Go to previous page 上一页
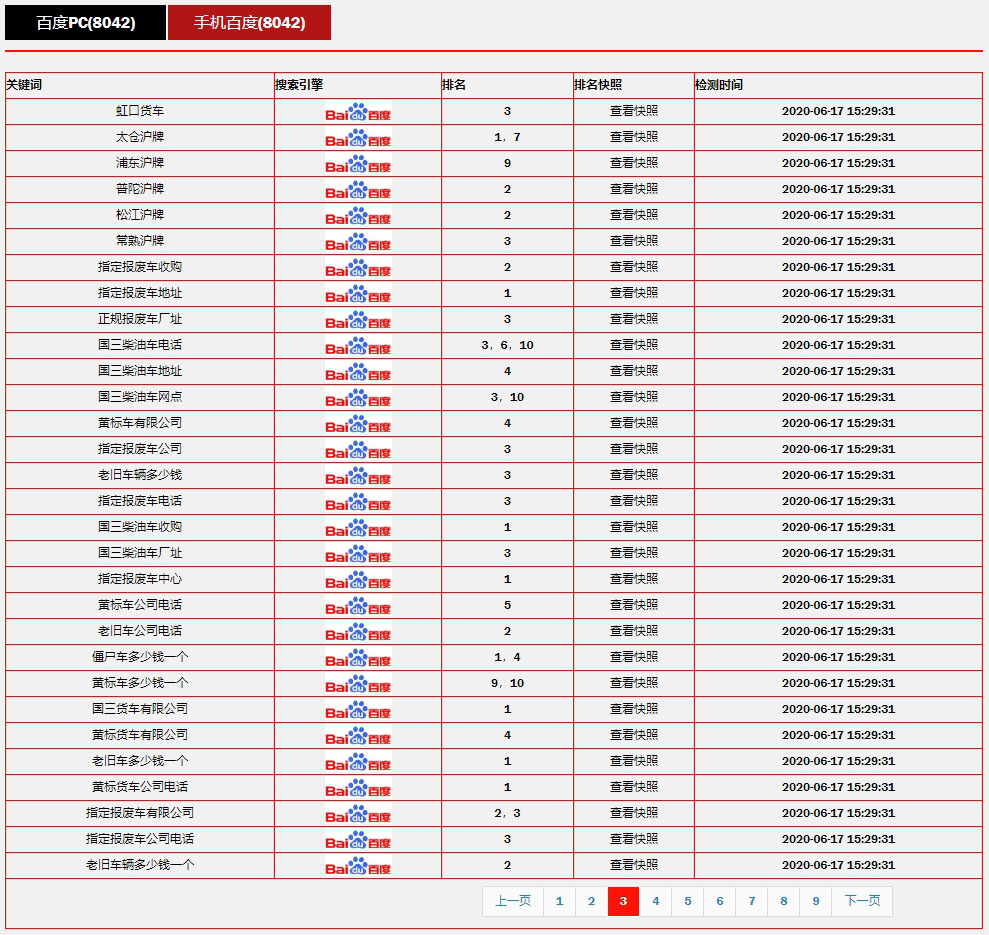This screenshot has width=989, height=935. [513, 901]
